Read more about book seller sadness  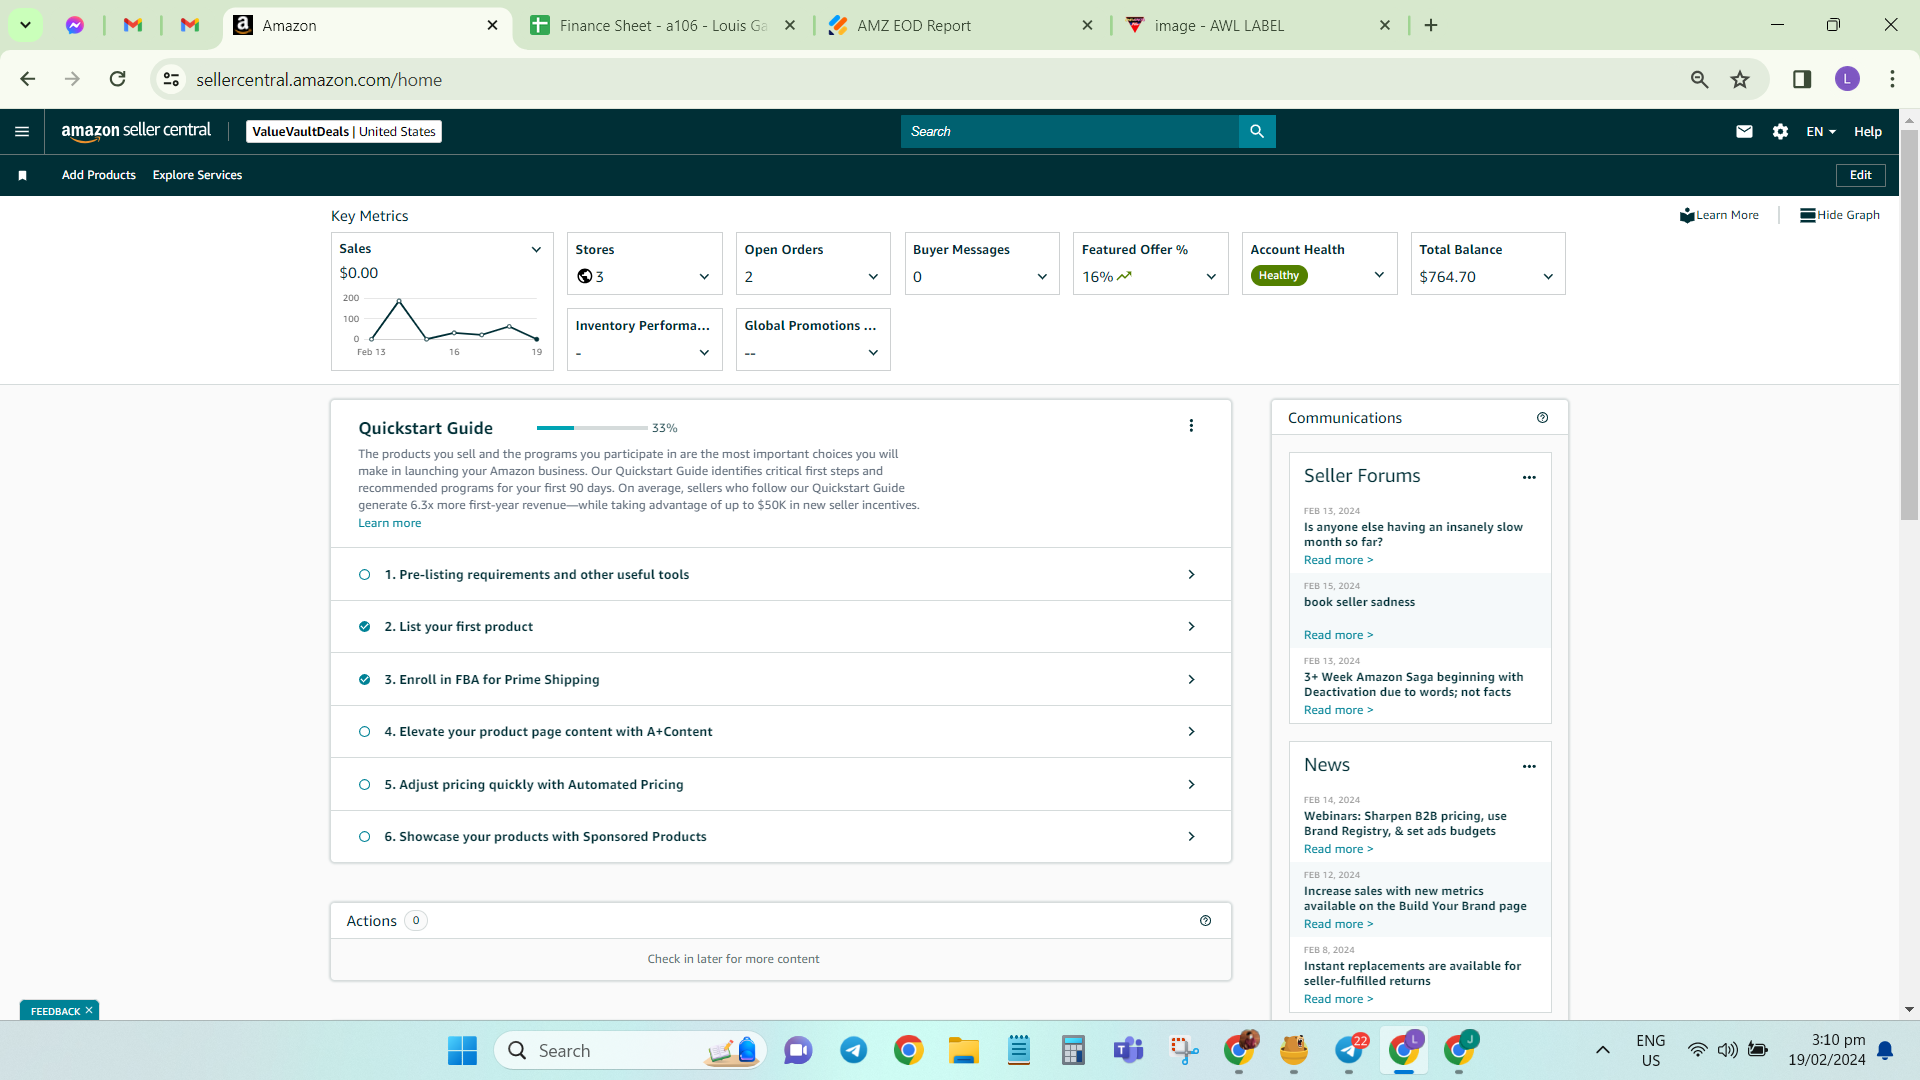[x=1338, y=635]
